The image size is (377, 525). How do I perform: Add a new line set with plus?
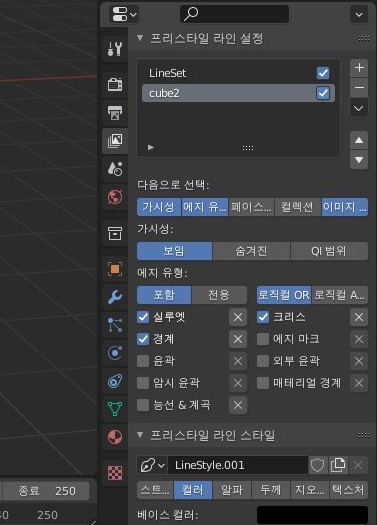359,68
